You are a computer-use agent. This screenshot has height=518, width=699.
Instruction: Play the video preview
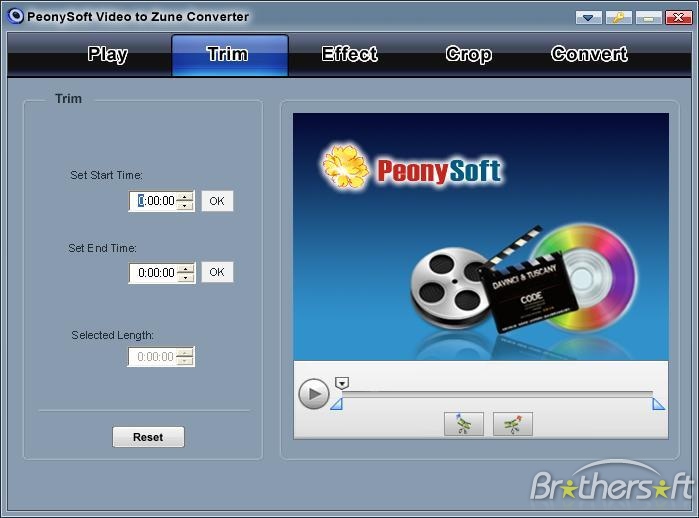point(314,394)
